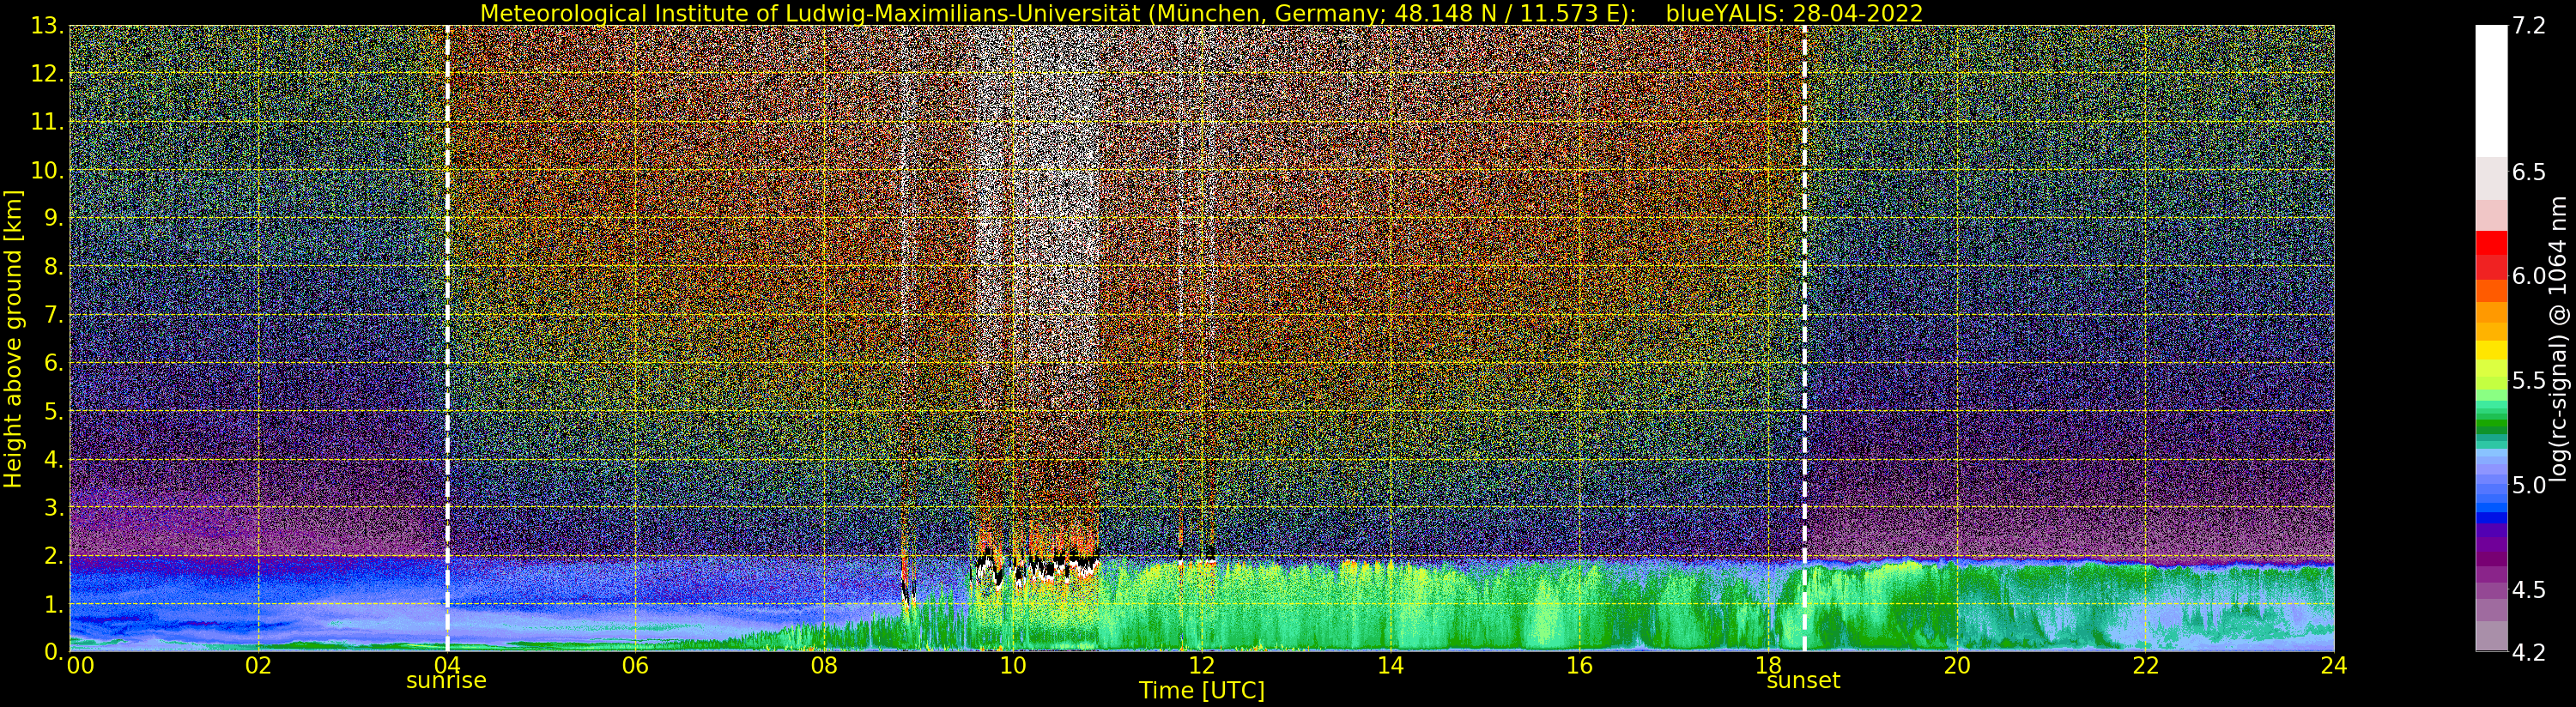Click the '16' time axis tick label
The image size is (2576, 707).
1579,666
